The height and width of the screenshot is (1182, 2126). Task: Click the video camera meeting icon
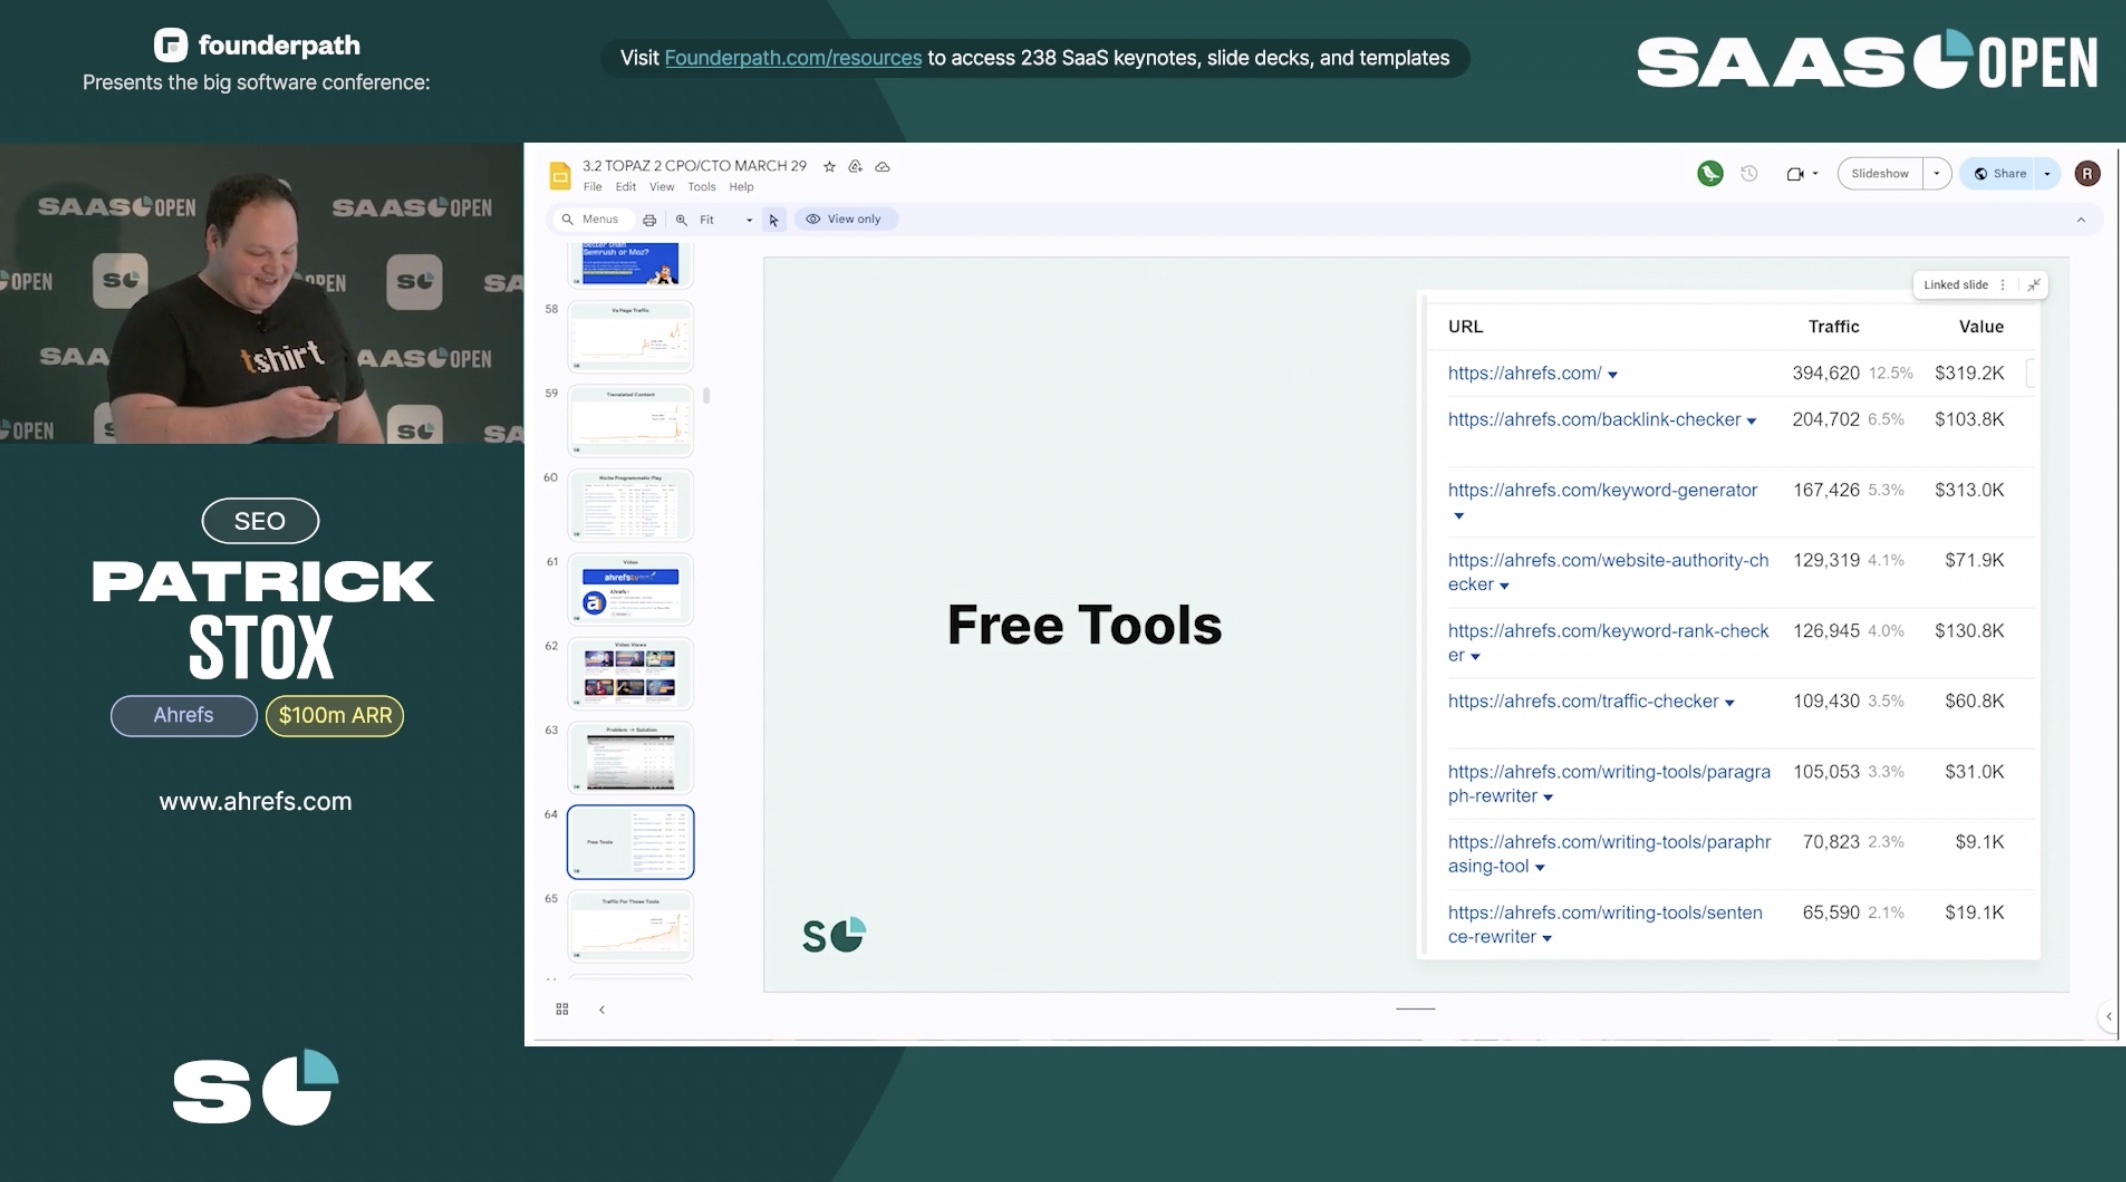1795,173
